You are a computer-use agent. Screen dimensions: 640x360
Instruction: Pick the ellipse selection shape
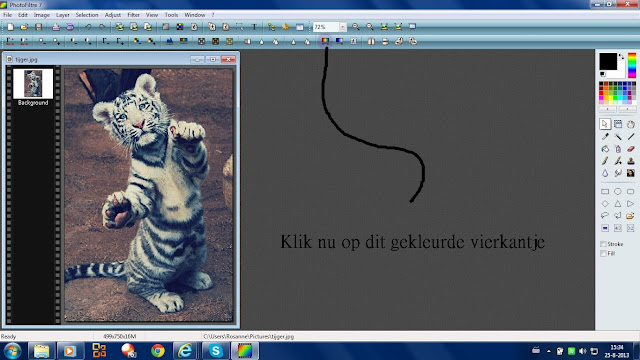click(x=618, y=191)
